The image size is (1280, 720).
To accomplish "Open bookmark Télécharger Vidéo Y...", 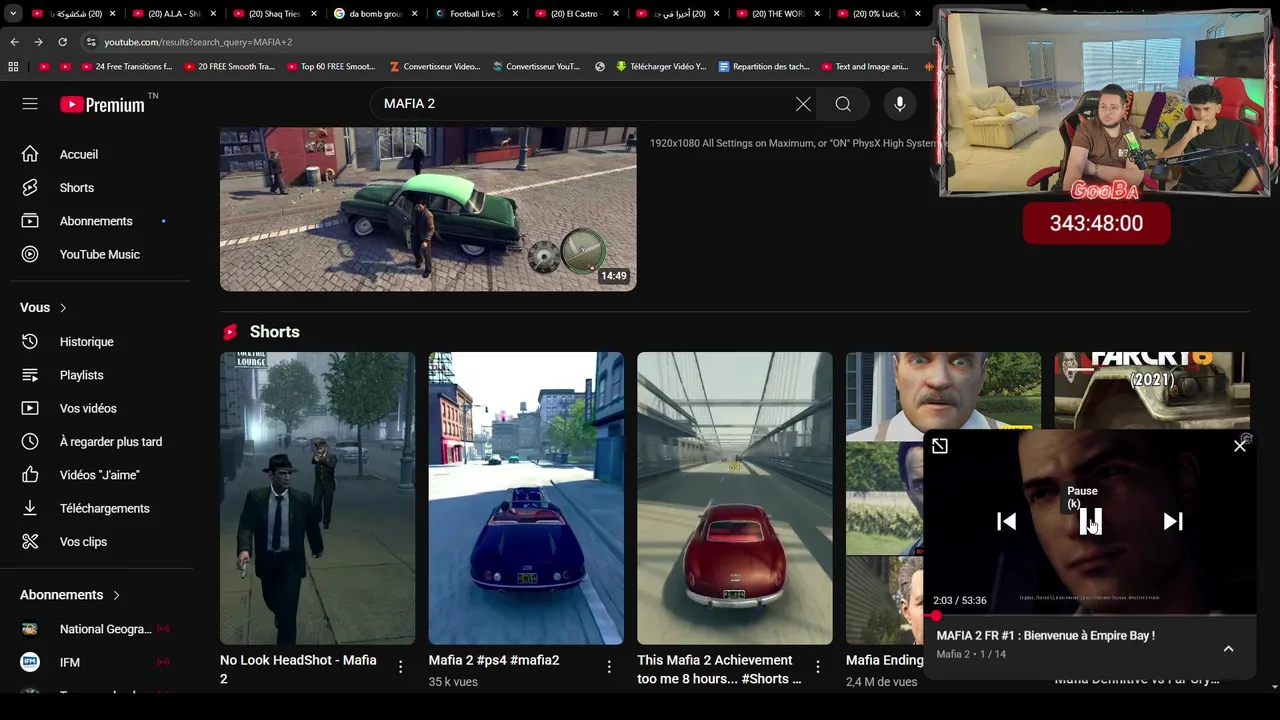I will point(661,67).
